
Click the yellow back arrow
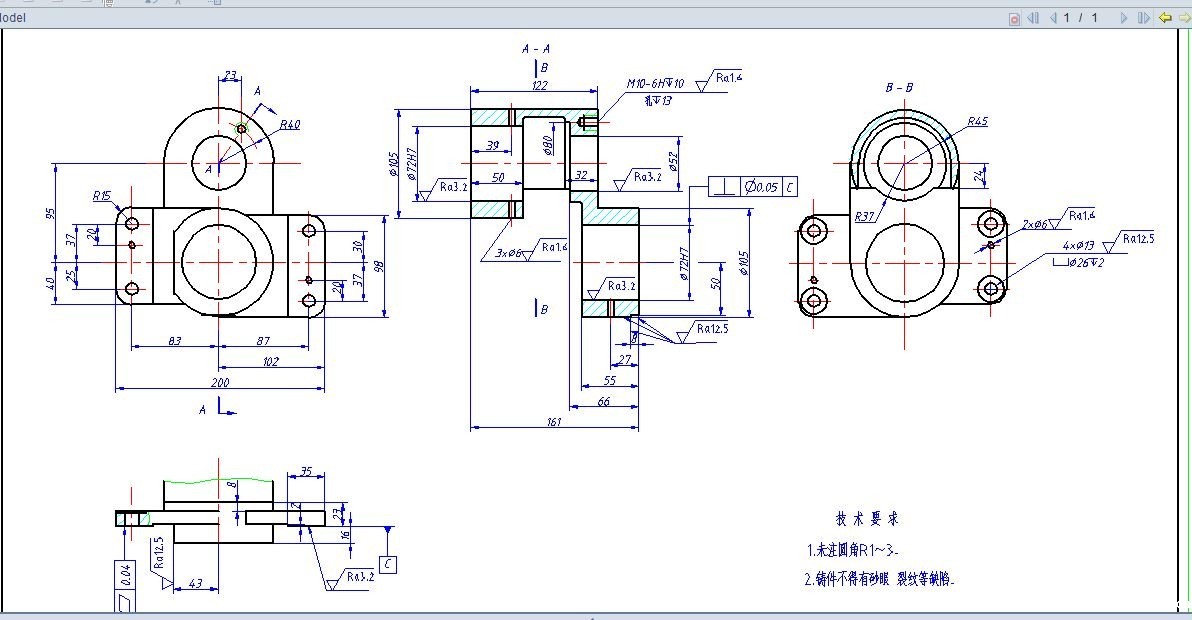point(1165,18)
